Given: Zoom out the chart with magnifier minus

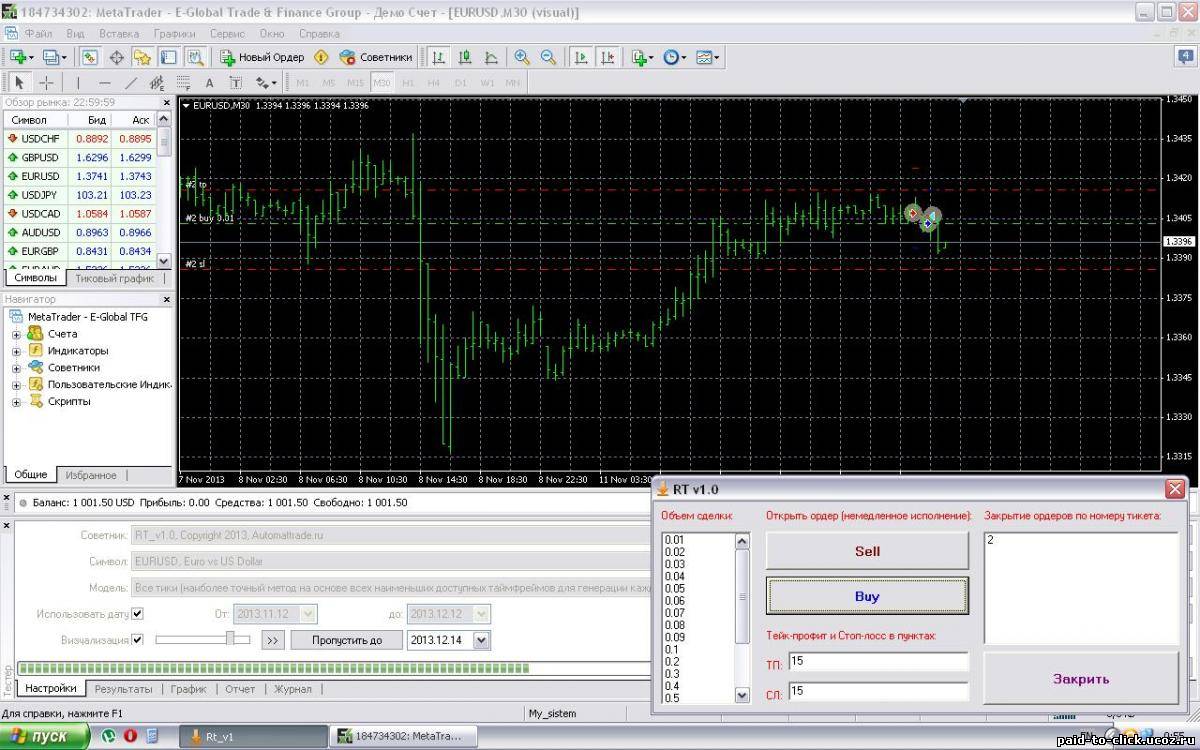Looking at the screenshot, I should point(548,57).
